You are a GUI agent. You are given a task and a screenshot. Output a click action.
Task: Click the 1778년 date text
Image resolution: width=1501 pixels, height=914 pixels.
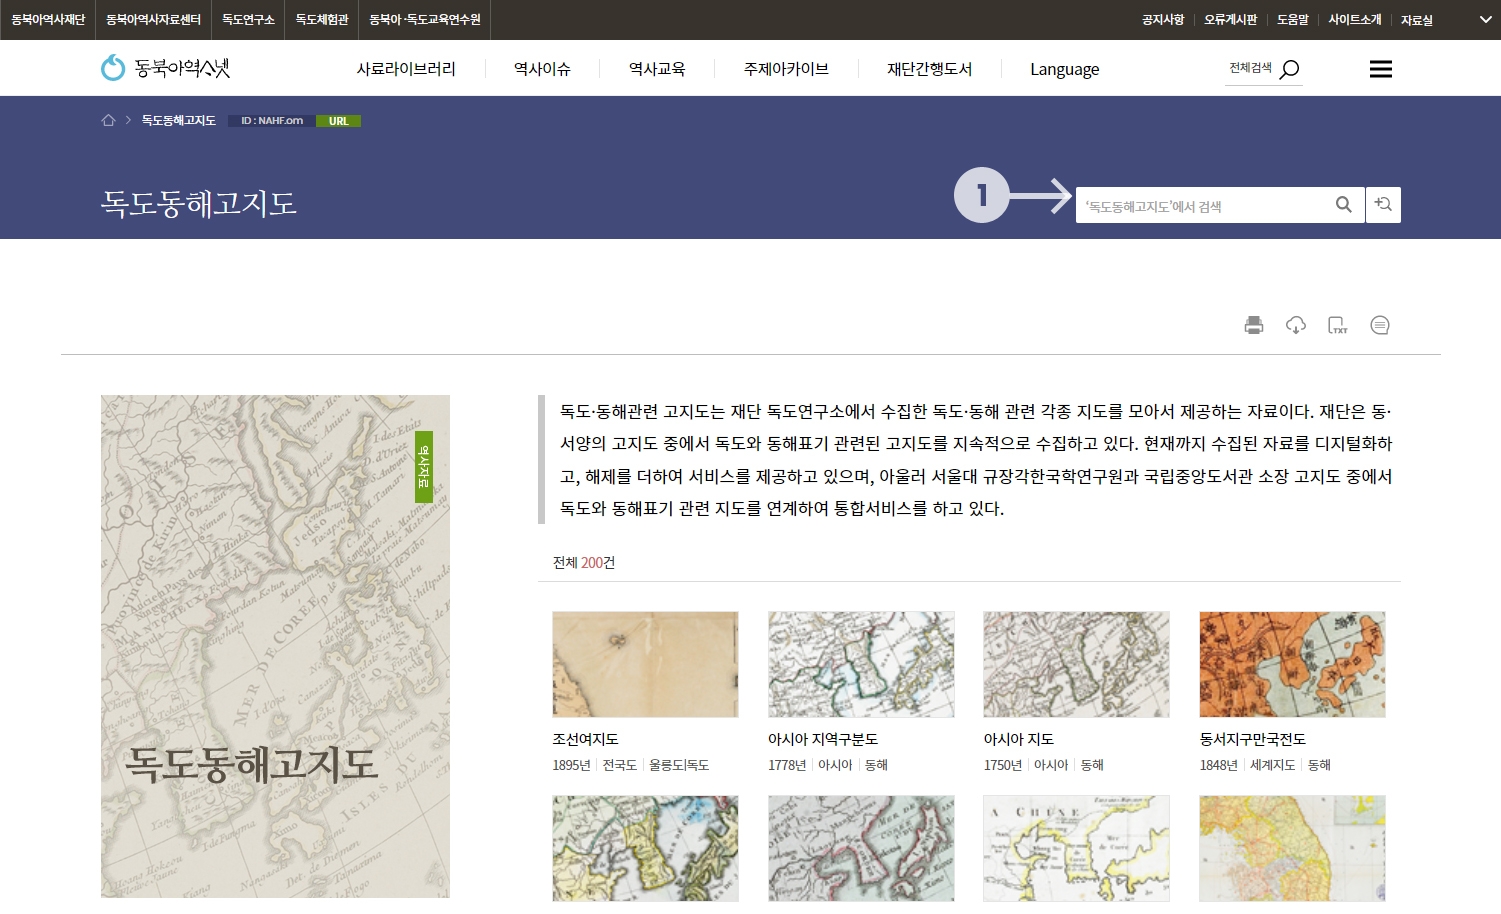(x=787, y=765)
